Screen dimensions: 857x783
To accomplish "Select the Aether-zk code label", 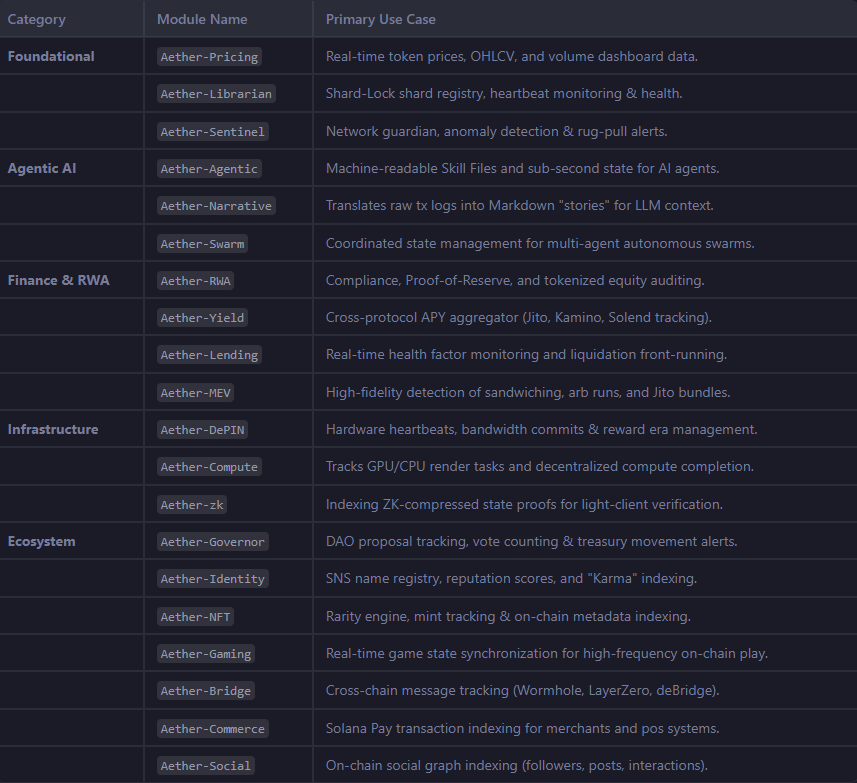I will tap(193, 505).
